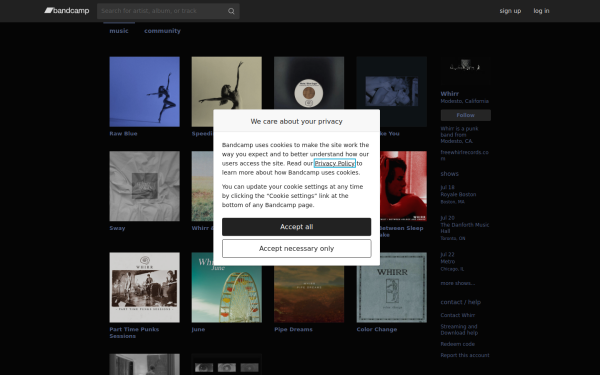The width and height of the screenshot is (600, 375).
Task: Open the Jul 18 Royale Boston show
Action: point(458,194)
